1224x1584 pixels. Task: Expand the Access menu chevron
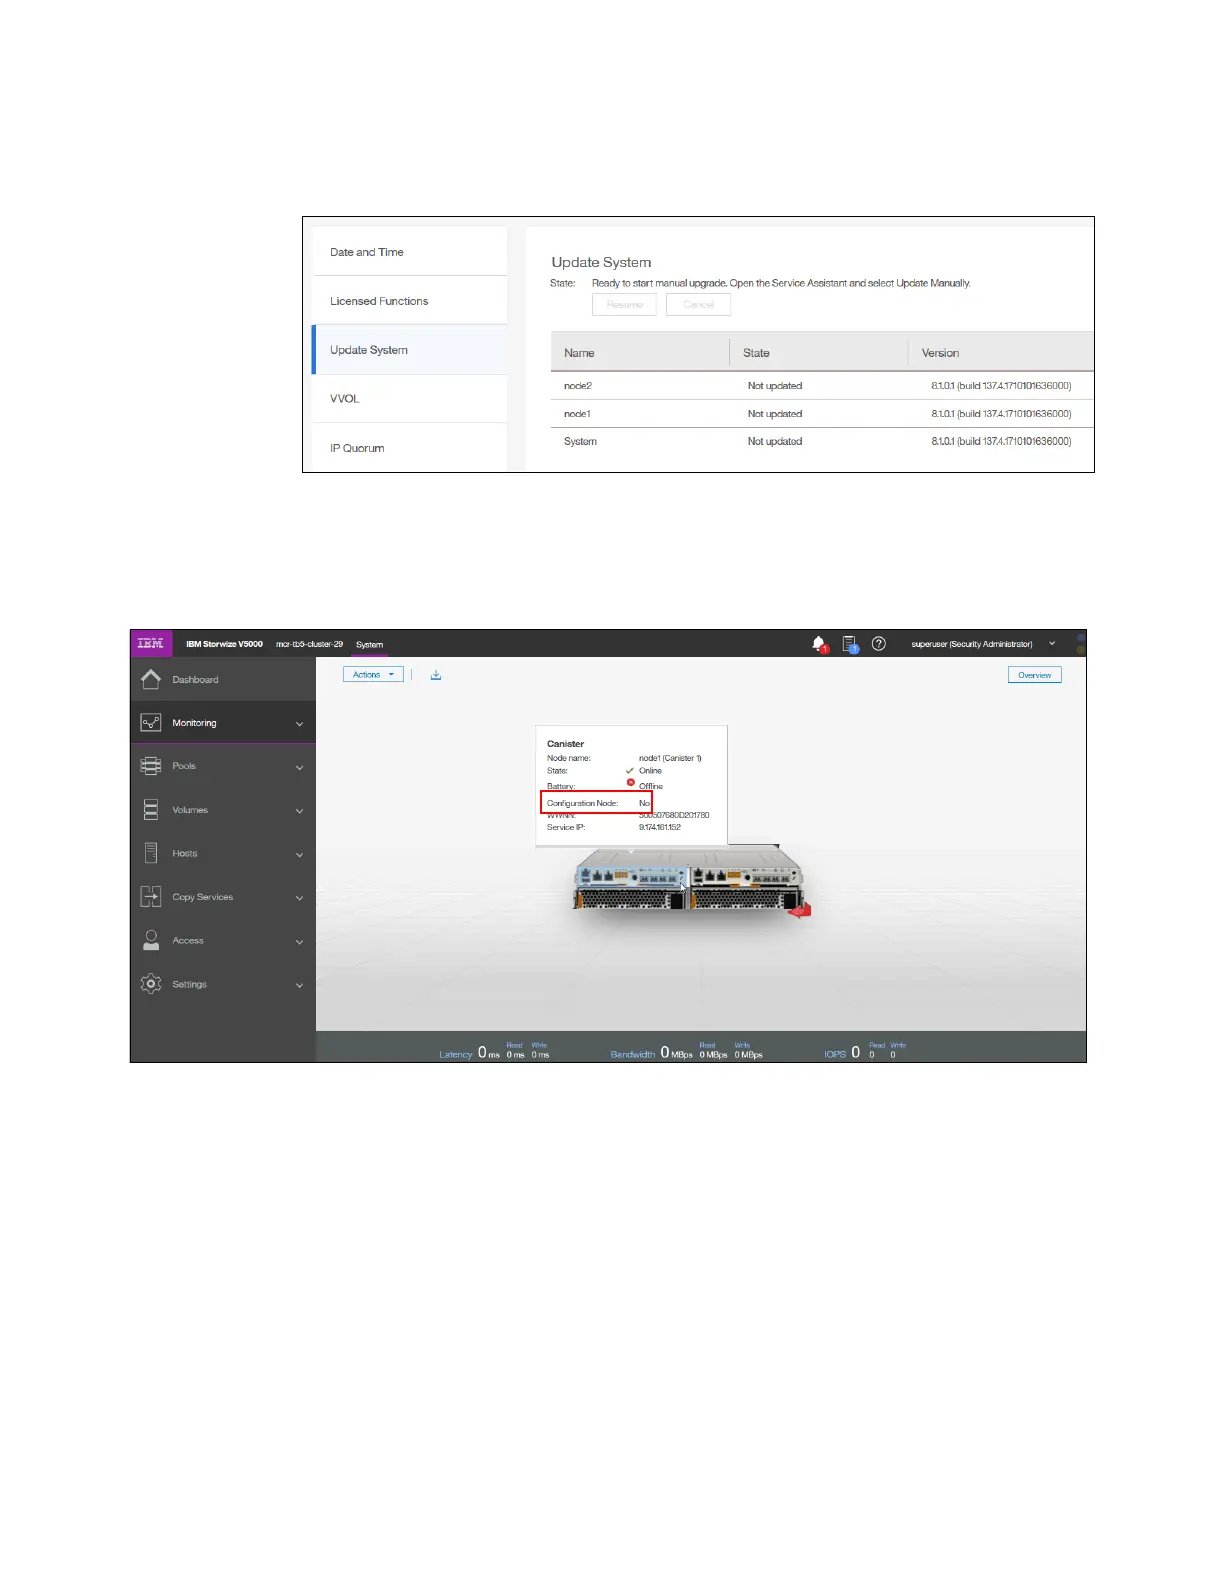[299, 942]
